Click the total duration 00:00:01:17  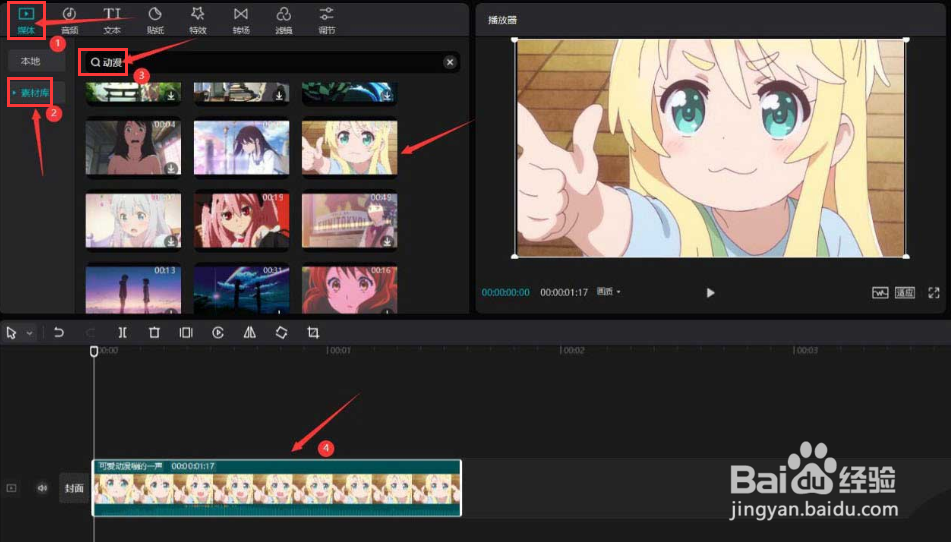[564, 292]
